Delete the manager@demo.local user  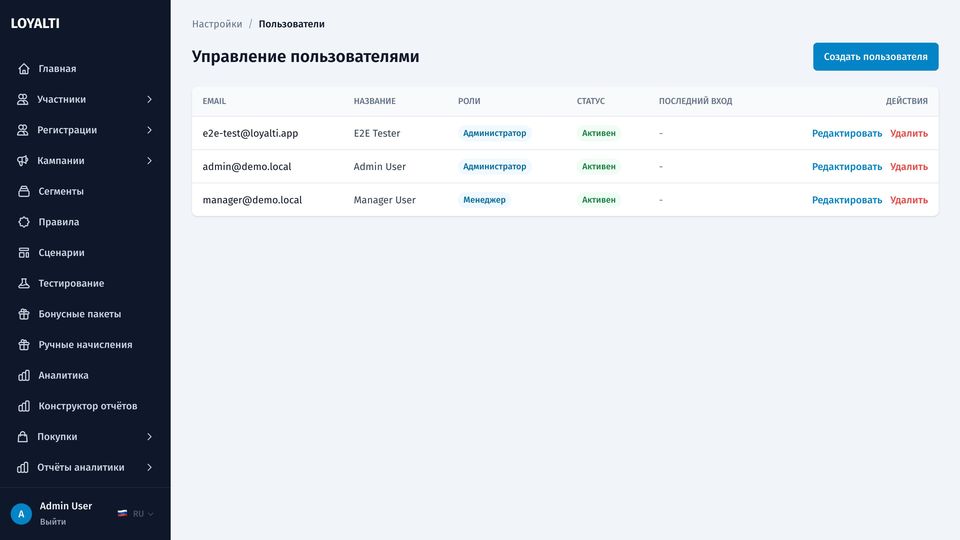coord(909,200)
